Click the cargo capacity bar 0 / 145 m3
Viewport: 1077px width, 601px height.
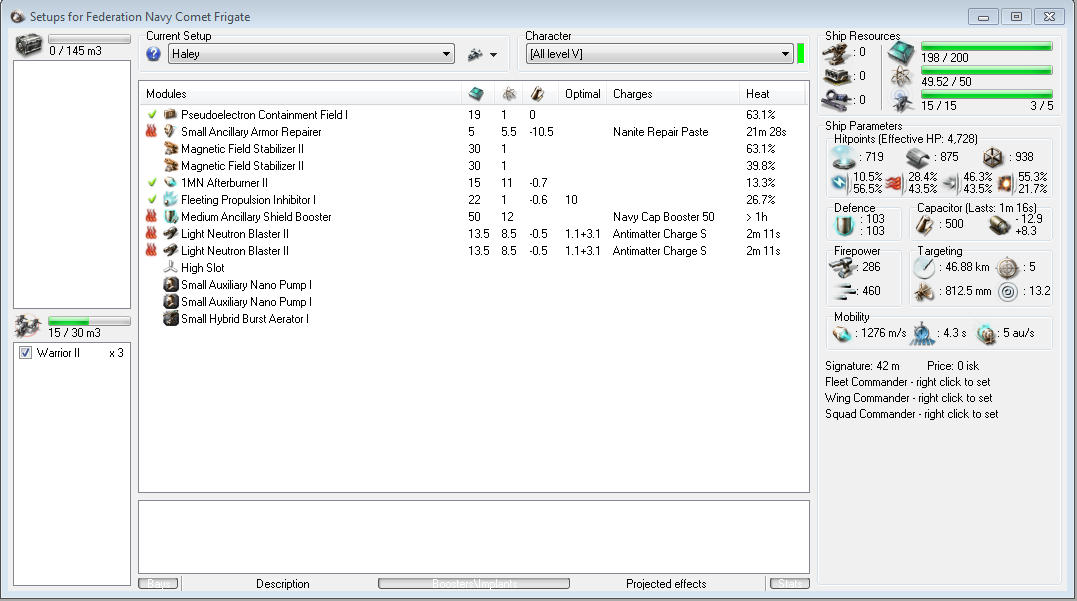coord(89,39)
